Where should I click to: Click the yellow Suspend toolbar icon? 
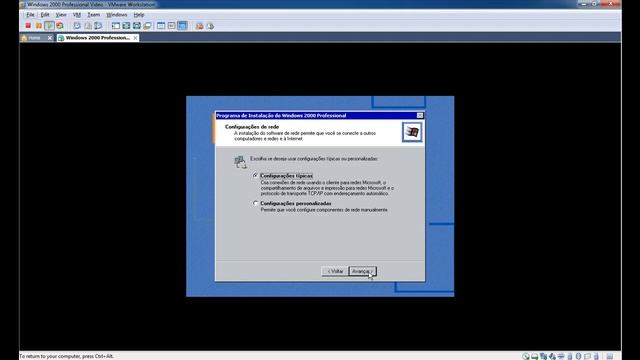(39, 26)
